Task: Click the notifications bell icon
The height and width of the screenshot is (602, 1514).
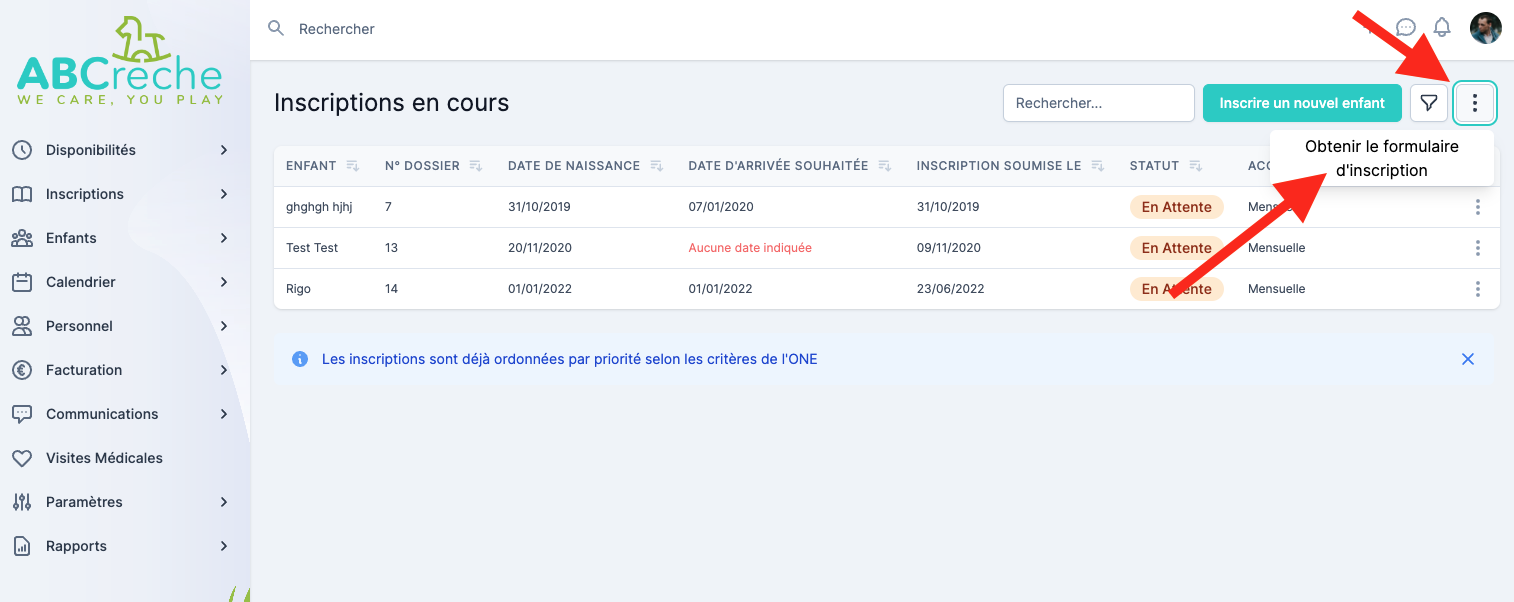Action: pyautogui.click(x=1442, y=28)
